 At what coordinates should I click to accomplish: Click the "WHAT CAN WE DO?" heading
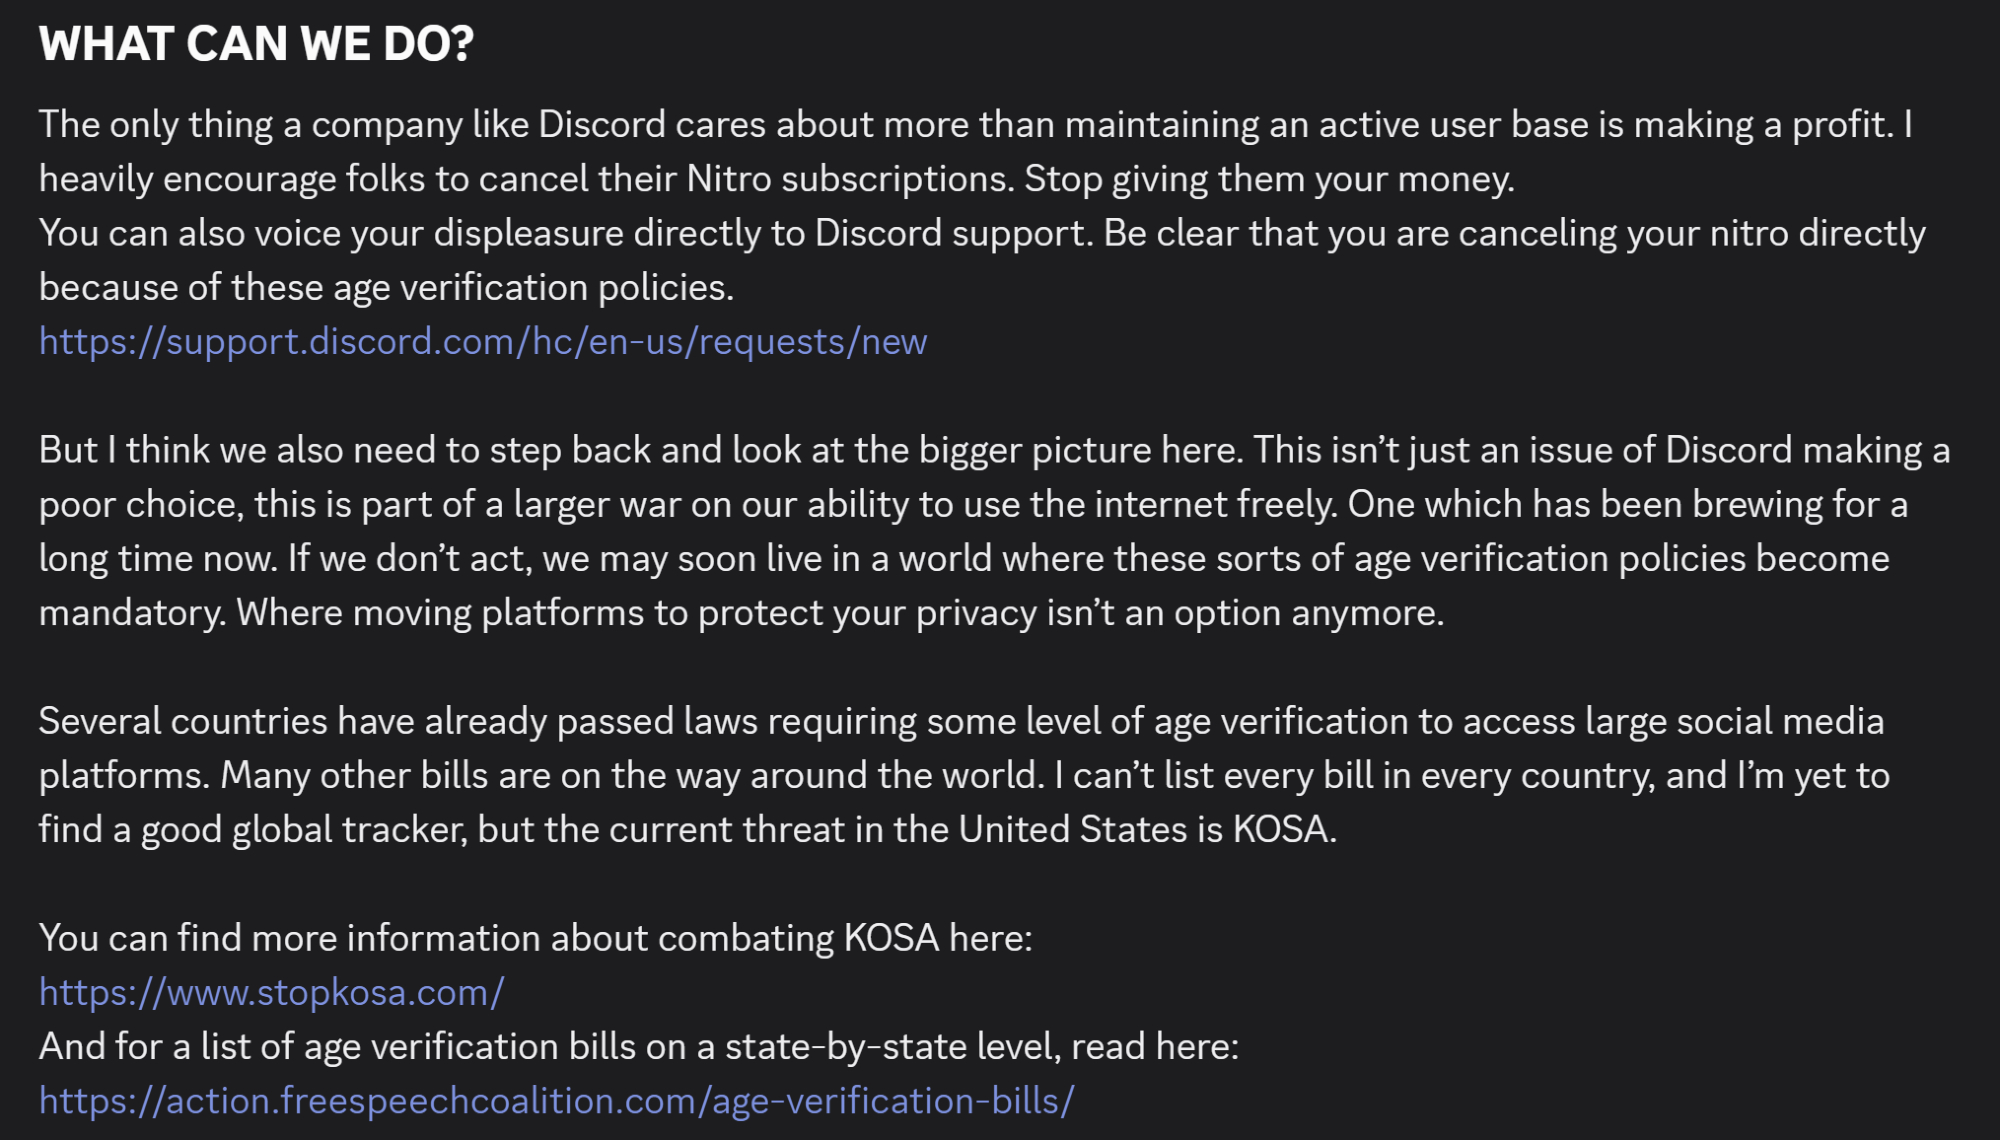click(x=256, y=44)
